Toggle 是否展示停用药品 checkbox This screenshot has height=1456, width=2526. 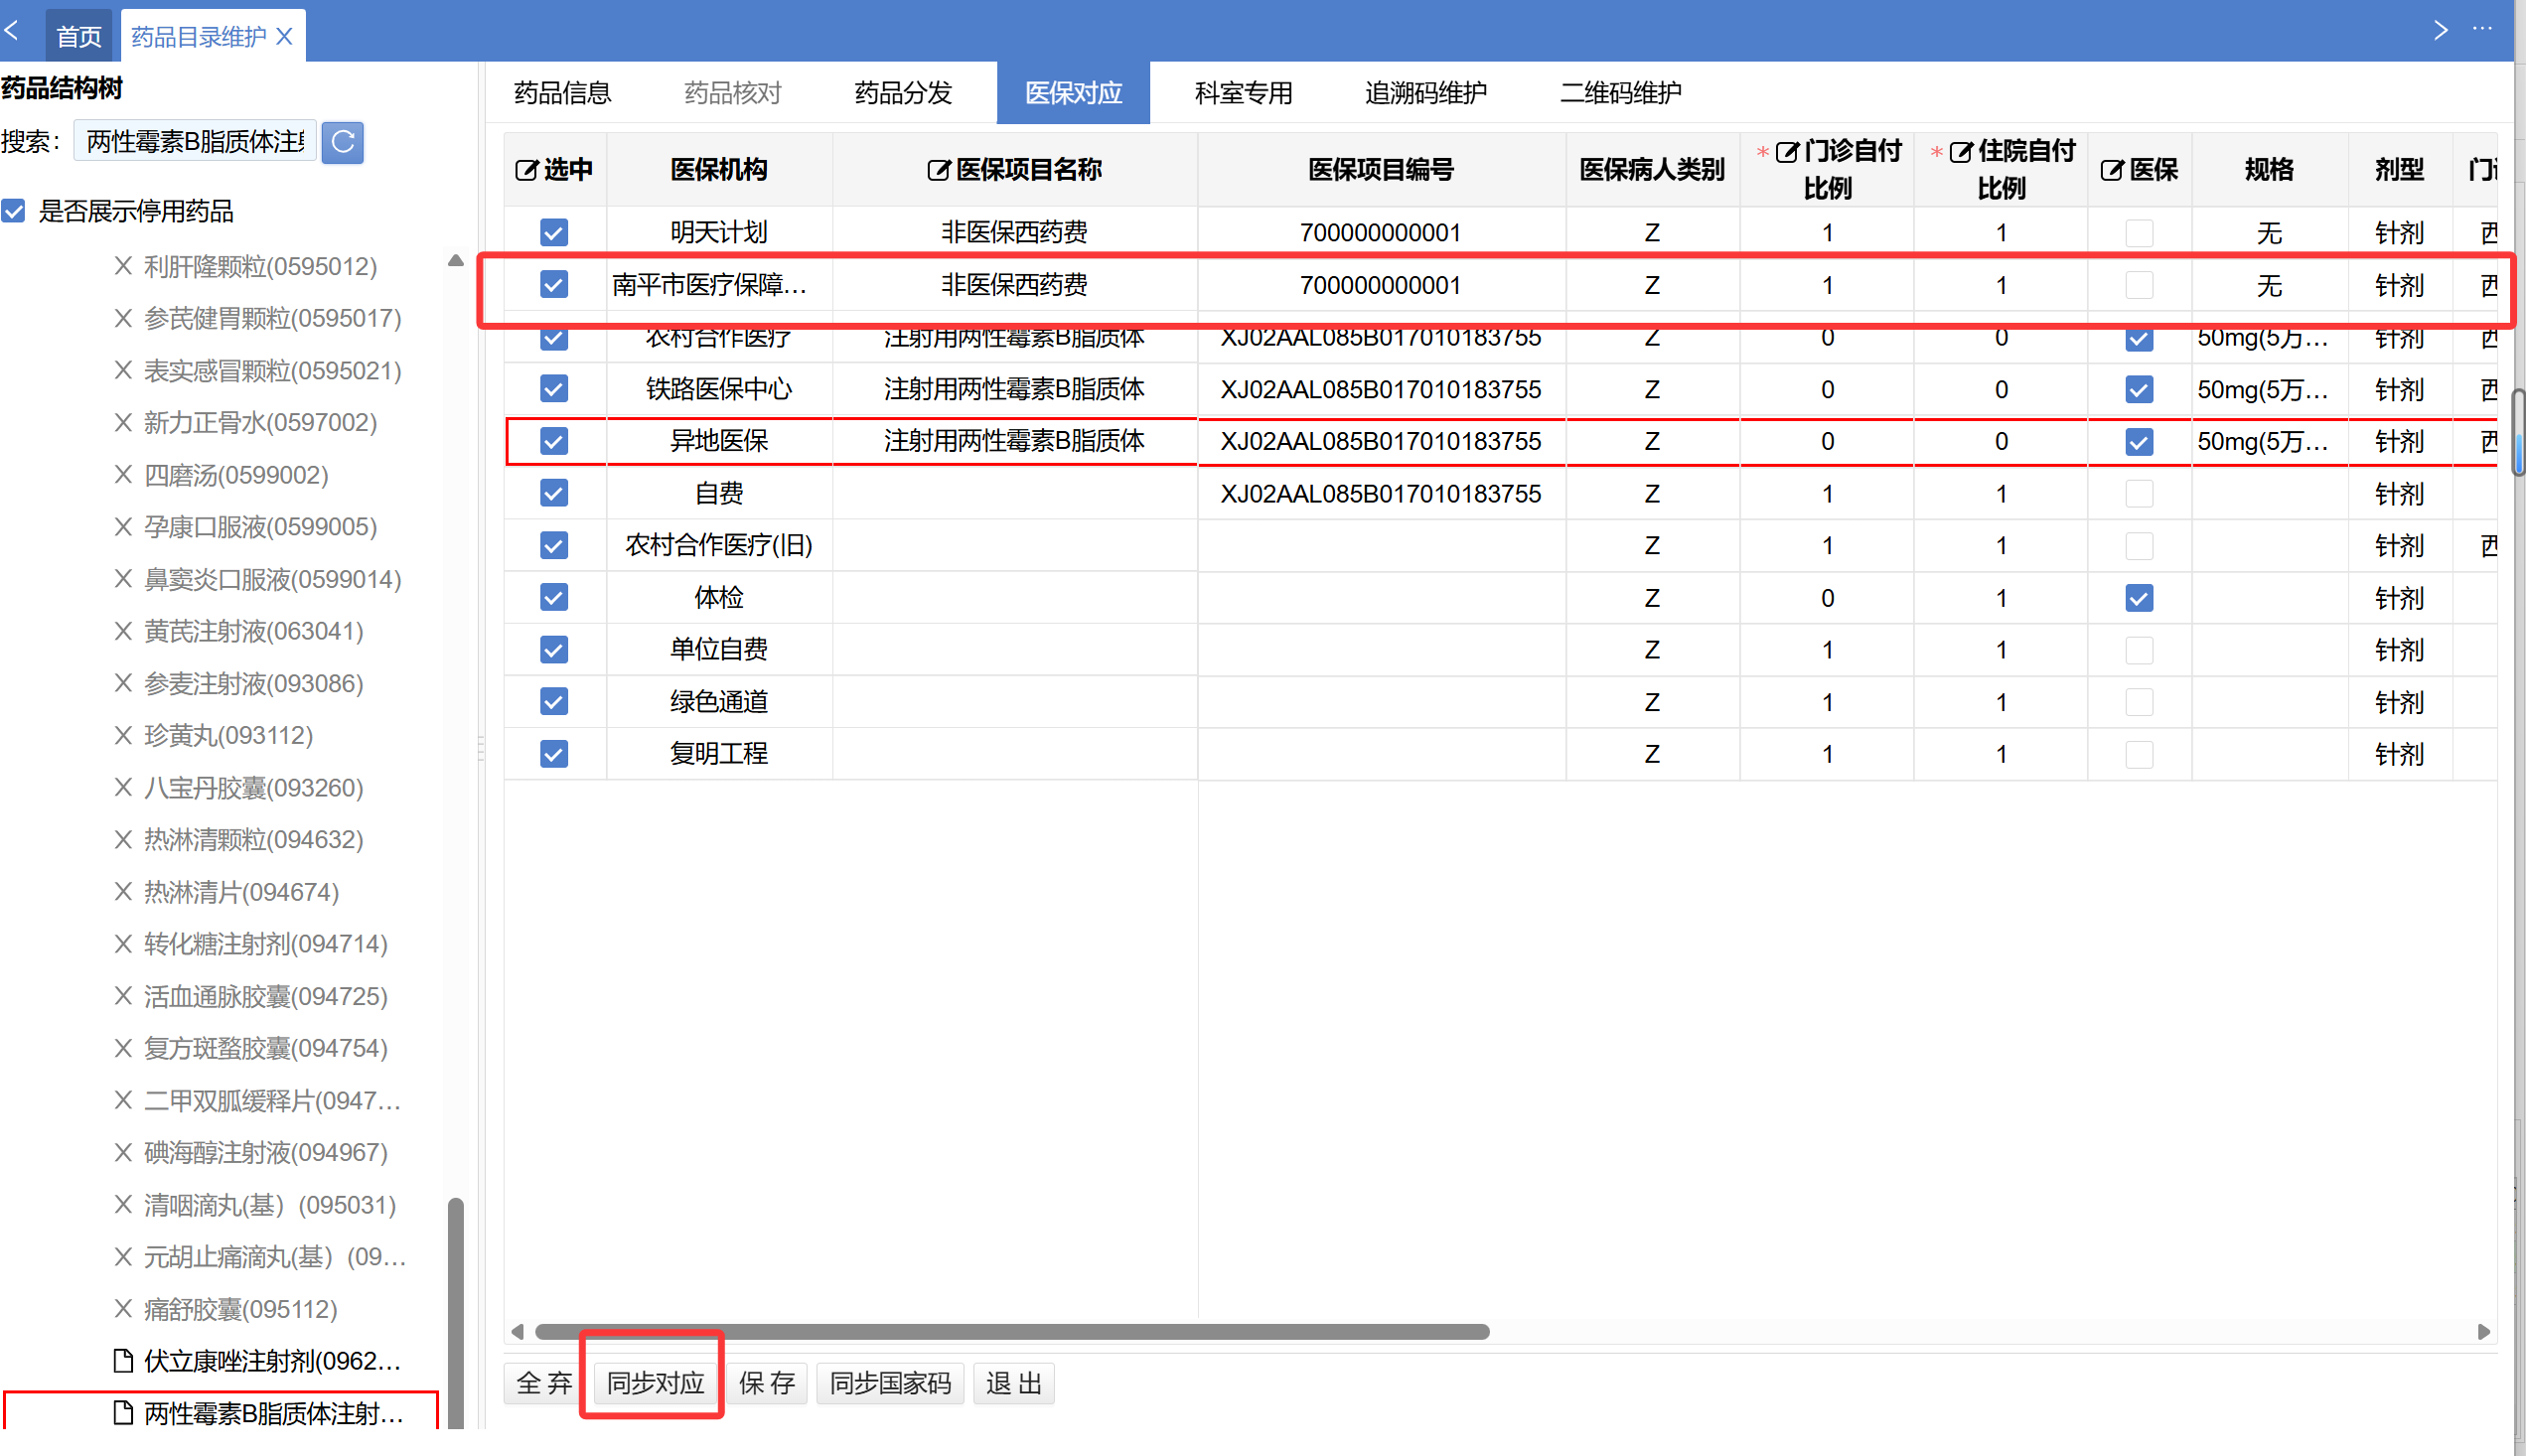coord(14,211)
